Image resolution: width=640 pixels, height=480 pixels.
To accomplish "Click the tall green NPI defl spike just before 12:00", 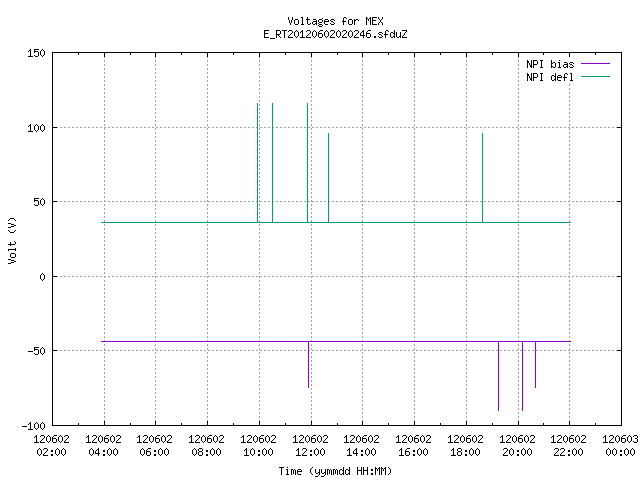I will click(307, 163).
